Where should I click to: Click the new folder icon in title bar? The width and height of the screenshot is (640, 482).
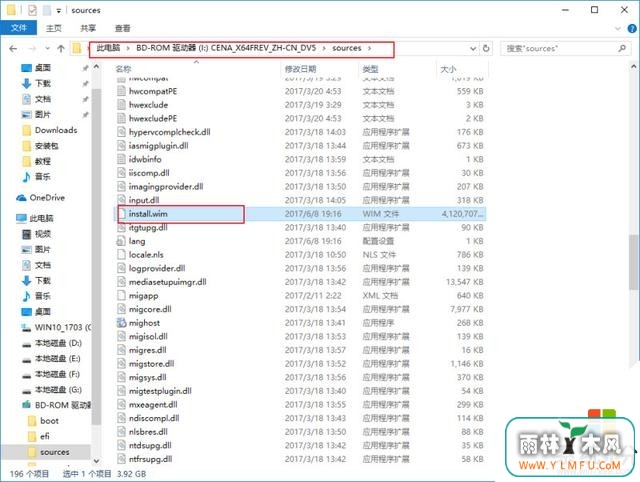pos(47,10)
